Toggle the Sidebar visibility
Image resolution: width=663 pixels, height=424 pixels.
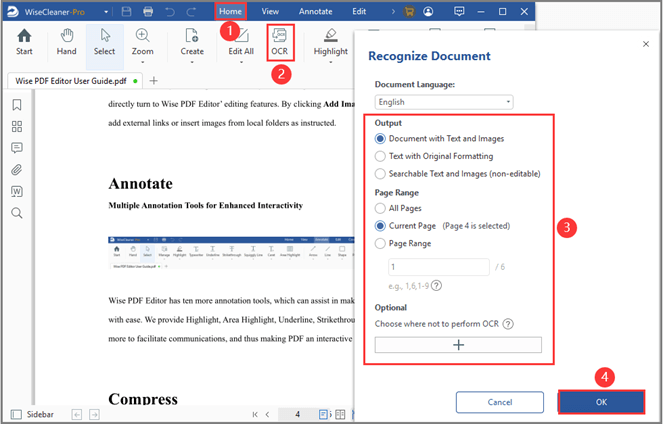pos(33,415)
